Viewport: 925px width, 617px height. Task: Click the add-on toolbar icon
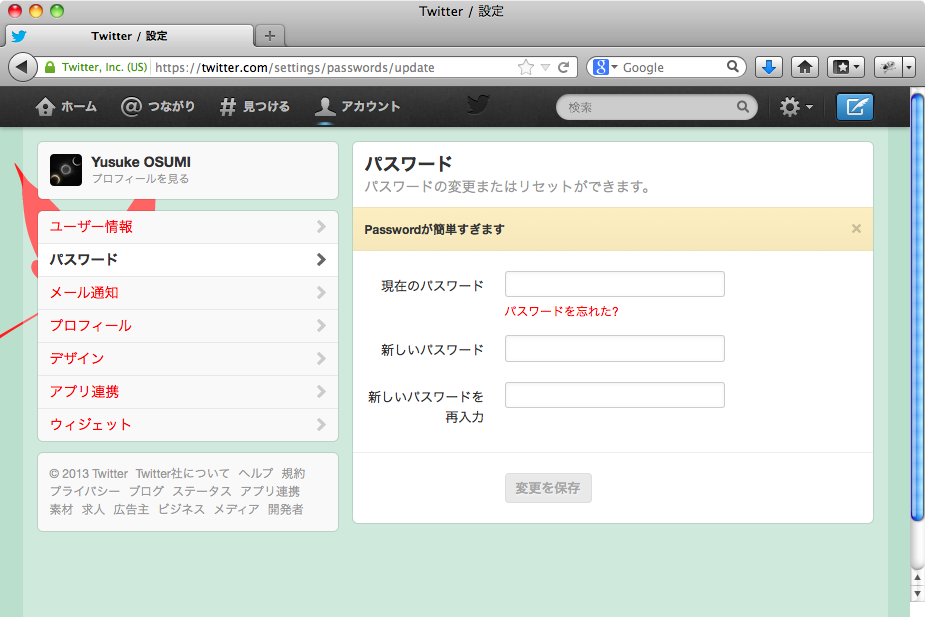coord(888,67)
